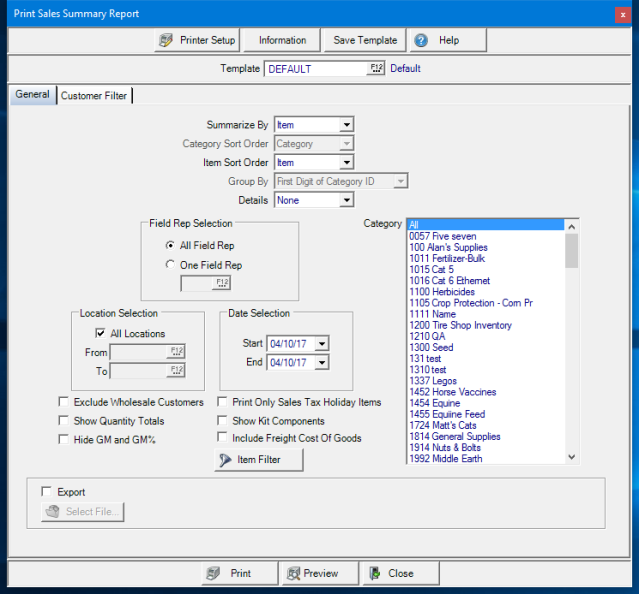This screenshot has width=639, height=594.
Task: Click the Preview magnifier icon
Action: tap(293, 574)
